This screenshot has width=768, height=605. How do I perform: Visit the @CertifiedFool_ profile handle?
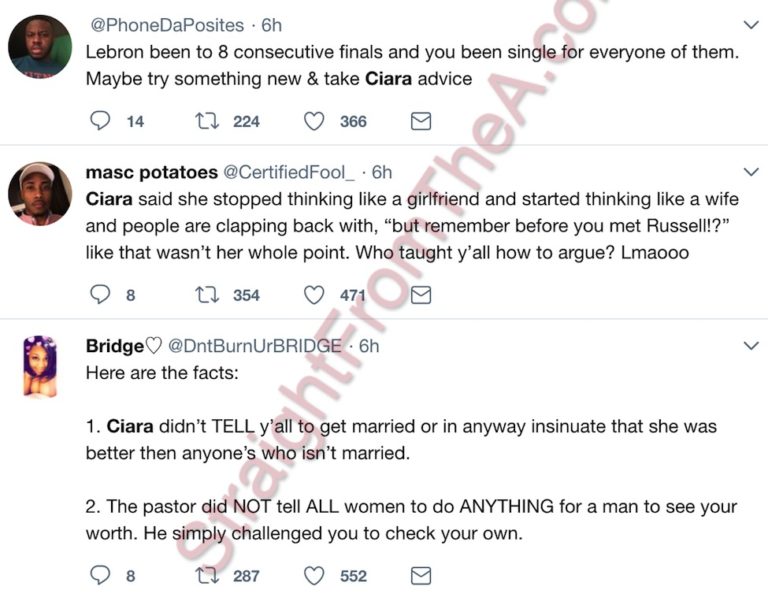[290, 171]
